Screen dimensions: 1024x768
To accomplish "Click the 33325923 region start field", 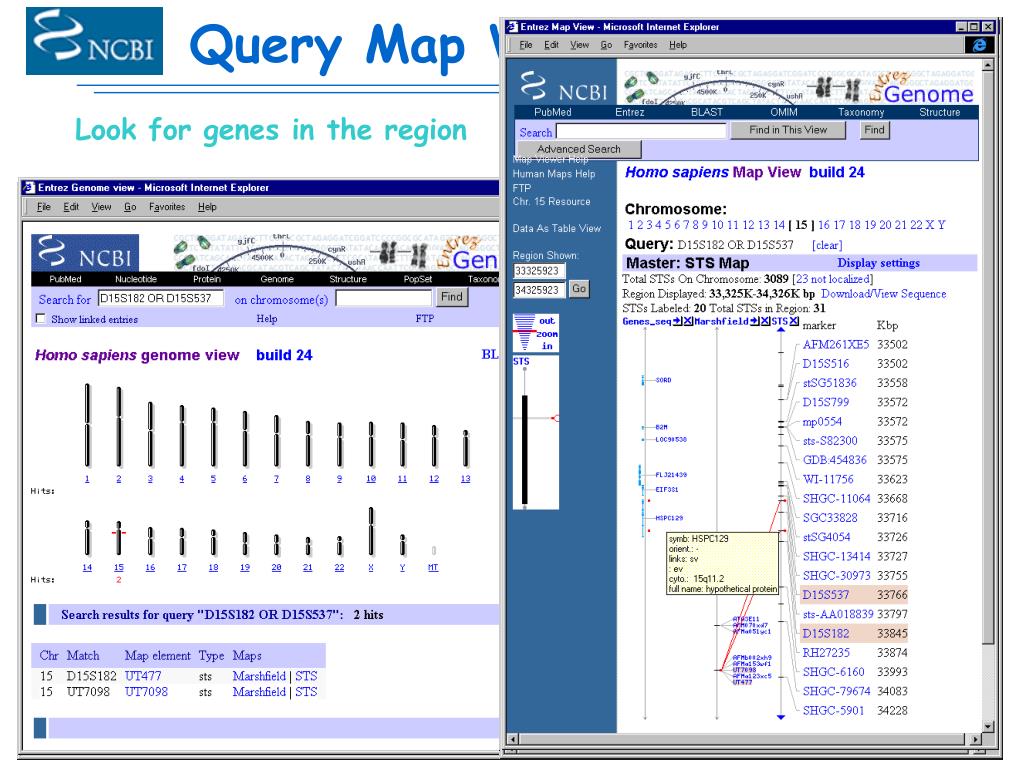I will [x=539, y=270].
